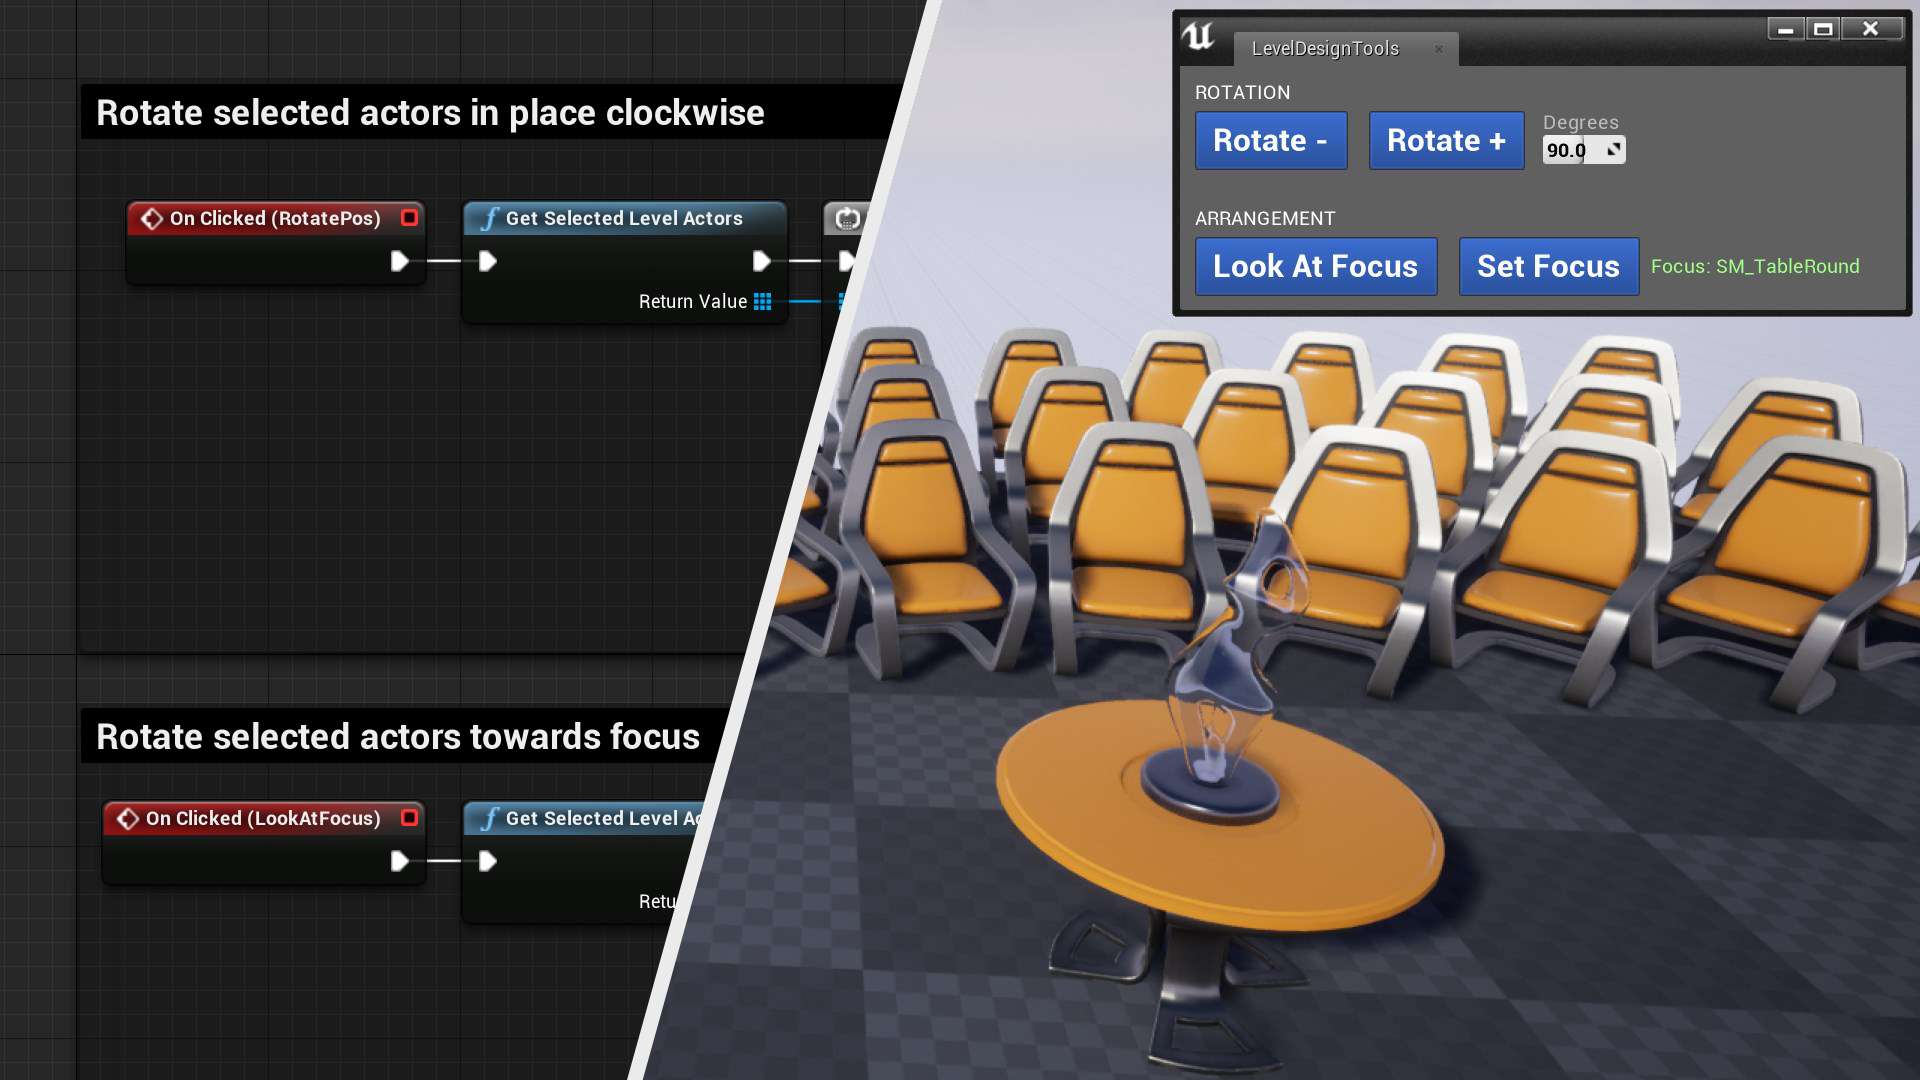Click RotatePos event delegate red pin
This screenshot has height=1080, width=1920.
click(409, 218)
